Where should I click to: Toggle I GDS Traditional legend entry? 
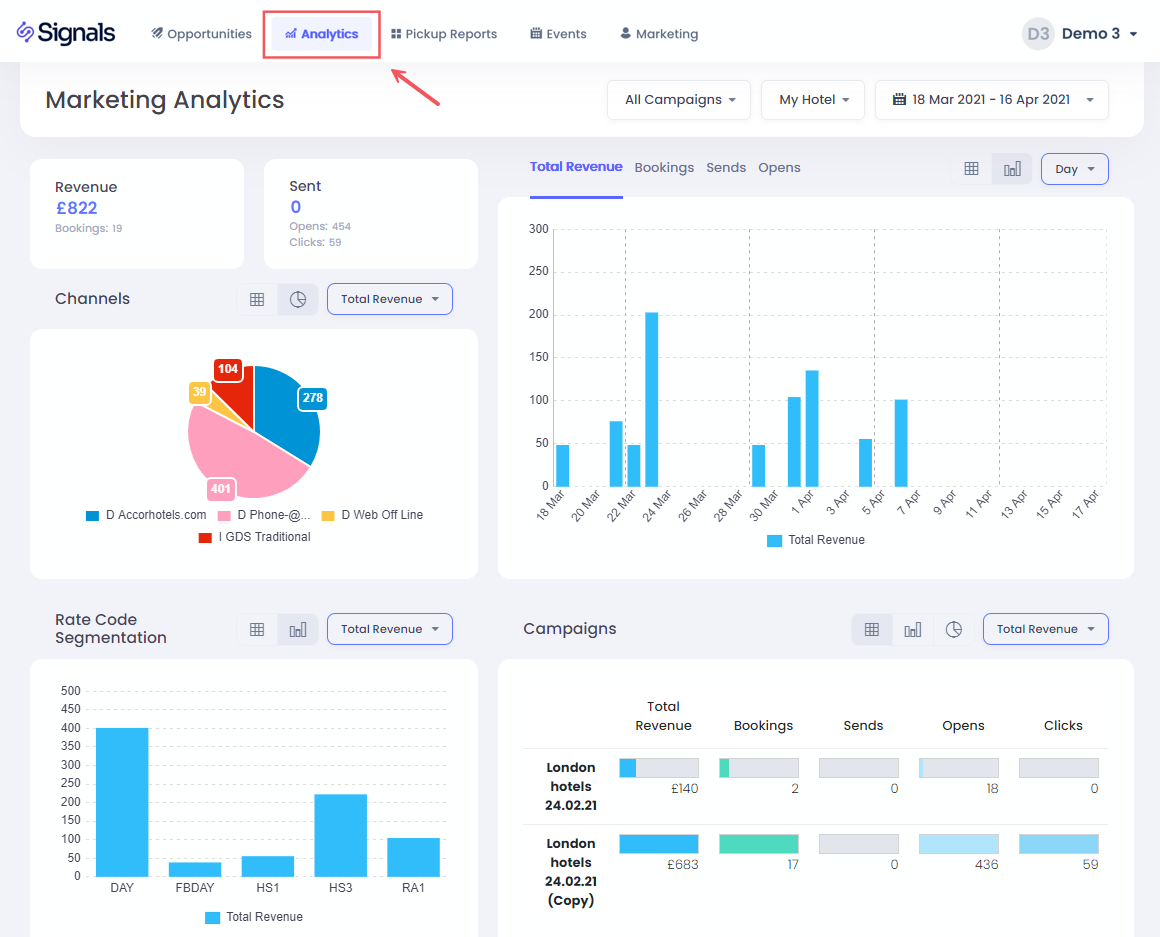click(255, 537)
